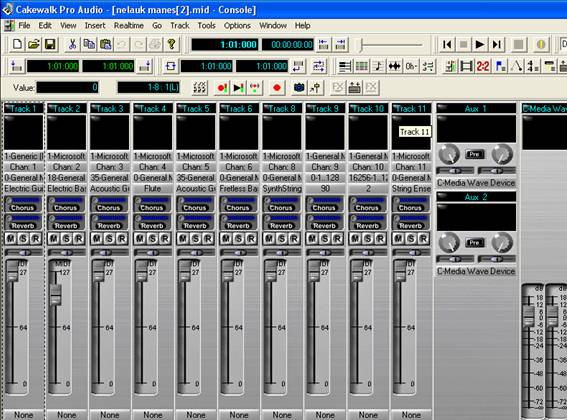567x420 pixels.
Task: Mute Track 11 with M button
Action: [x=398, y=238]
